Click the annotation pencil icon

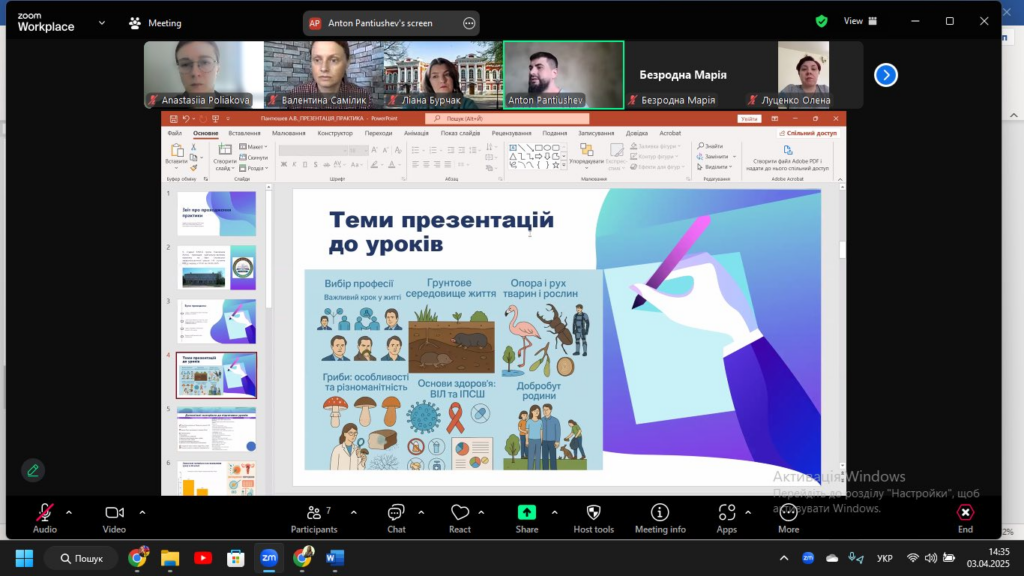coord(33,470)
